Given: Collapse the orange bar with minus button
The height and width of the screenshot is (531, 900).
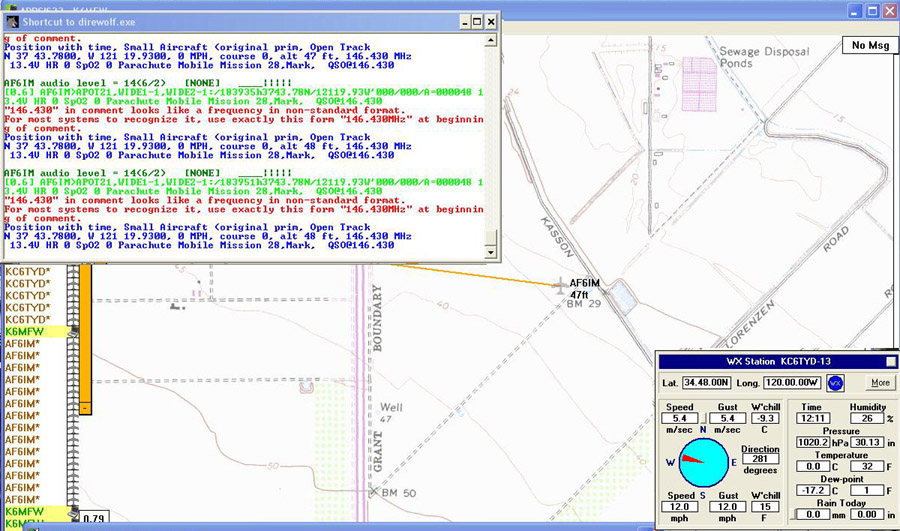Looking at the screenshot, I should coord(85,408).
